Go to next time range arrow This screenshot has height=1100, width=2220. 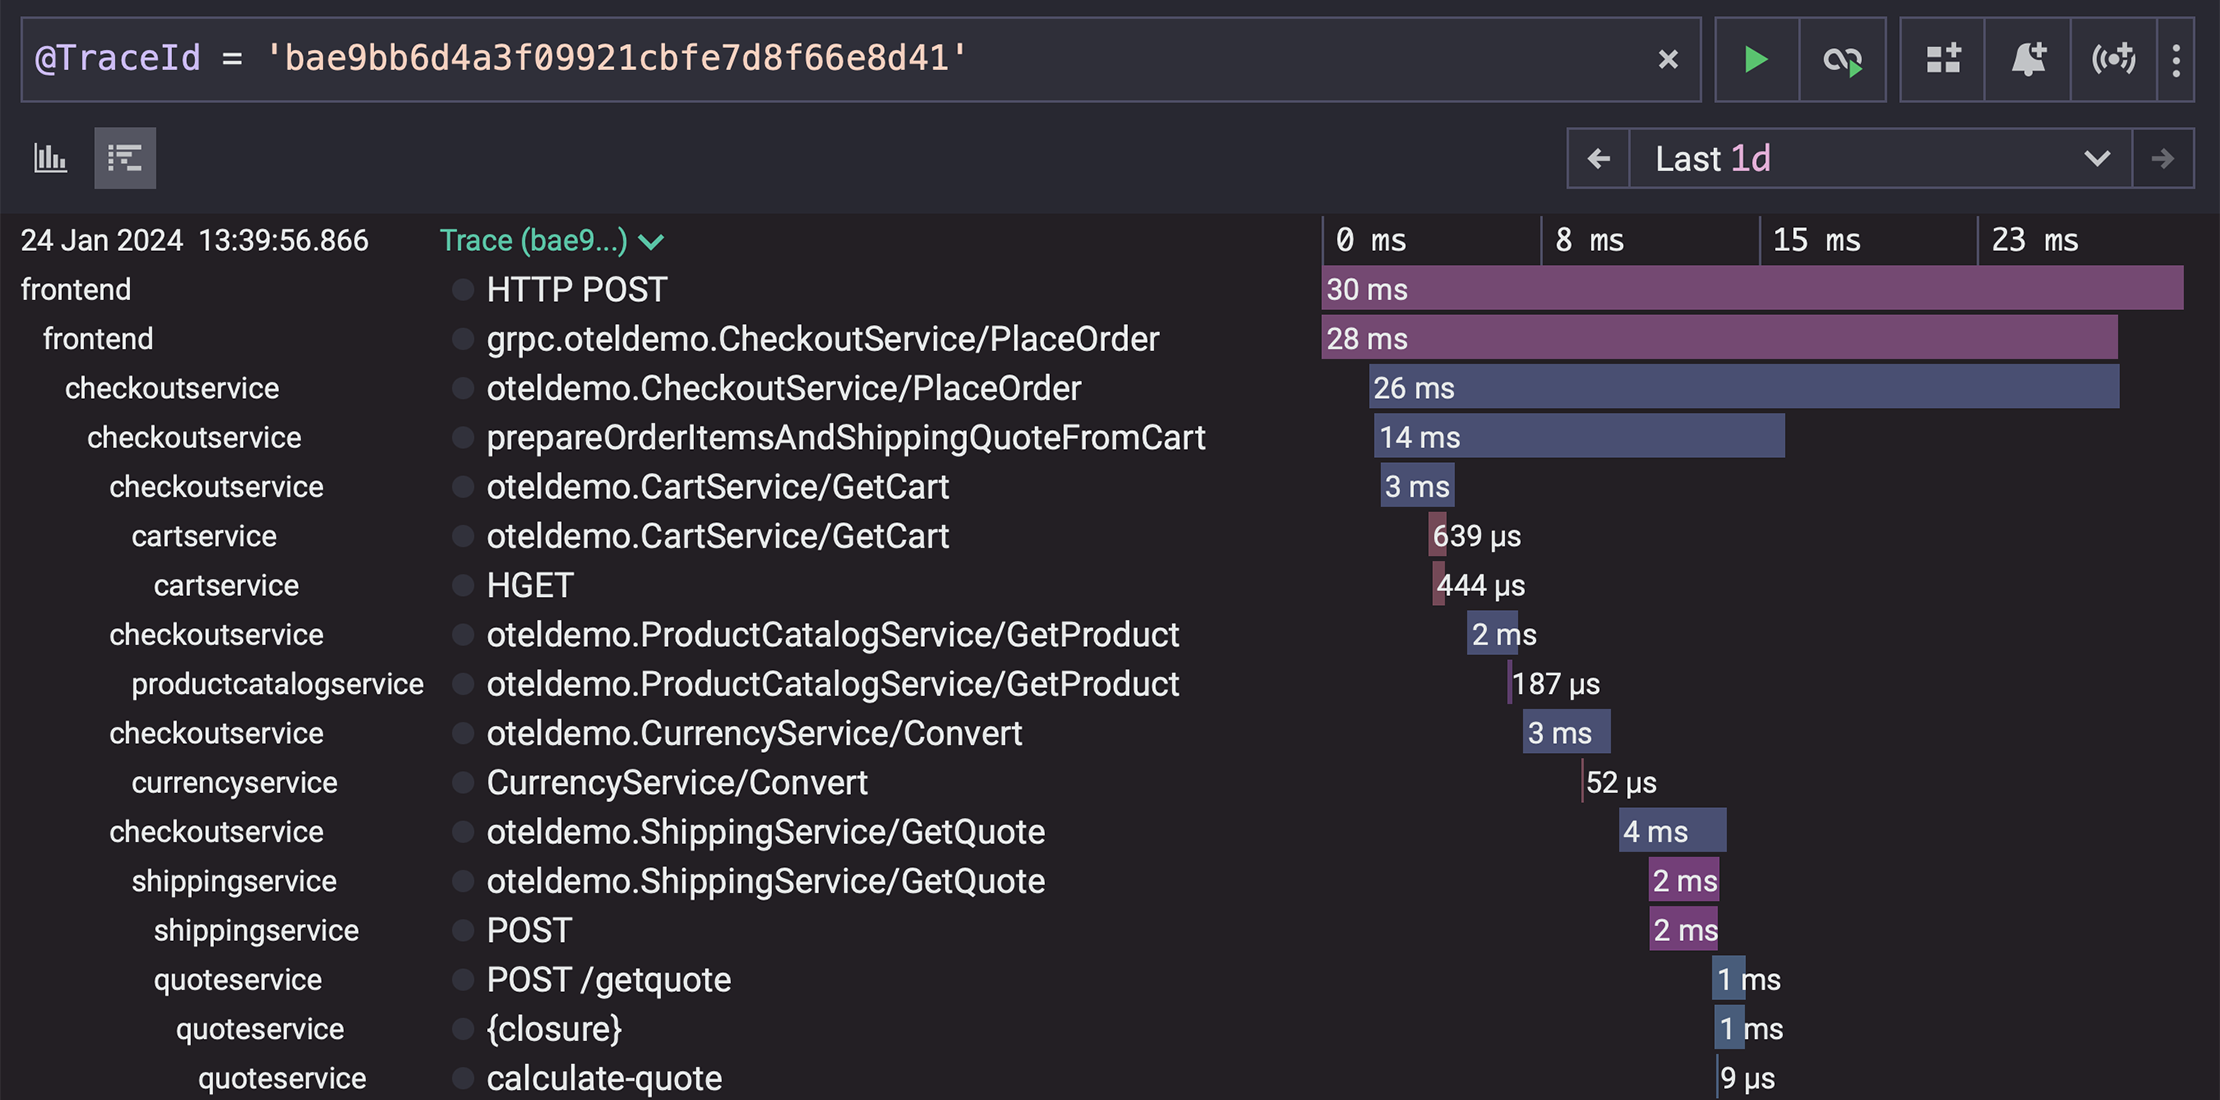click(2163, 159)
